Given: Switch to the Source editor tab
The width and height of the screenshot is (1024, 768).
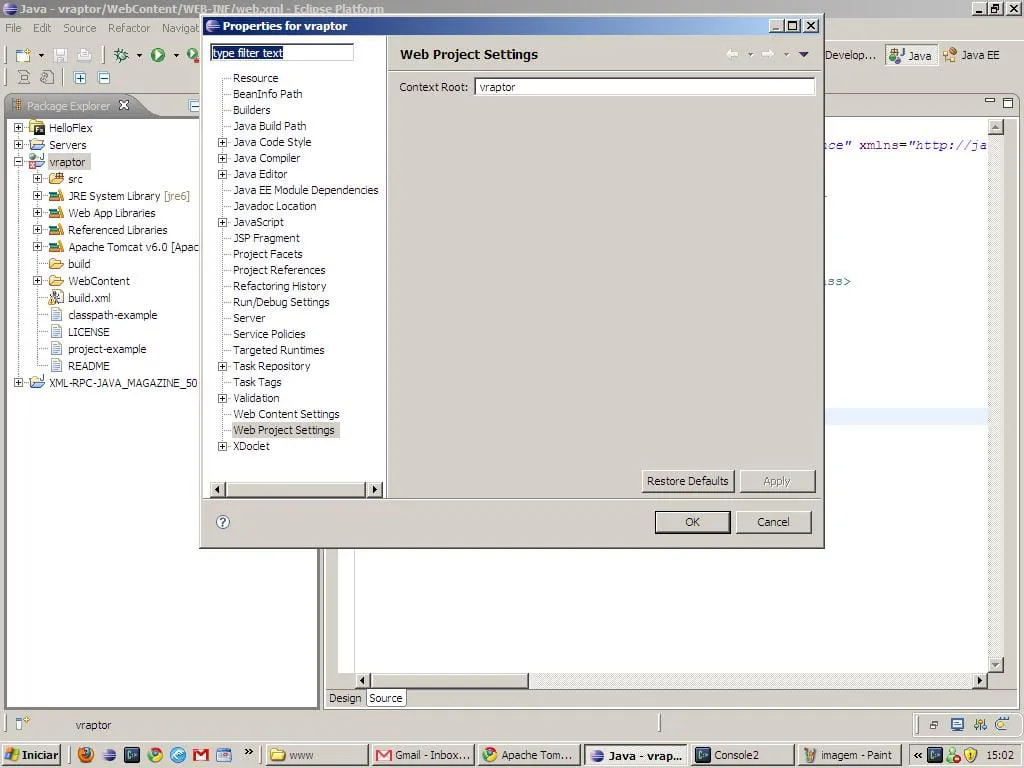Looking at the screenshot, I should pyautogui.click(x=385, y=698).
